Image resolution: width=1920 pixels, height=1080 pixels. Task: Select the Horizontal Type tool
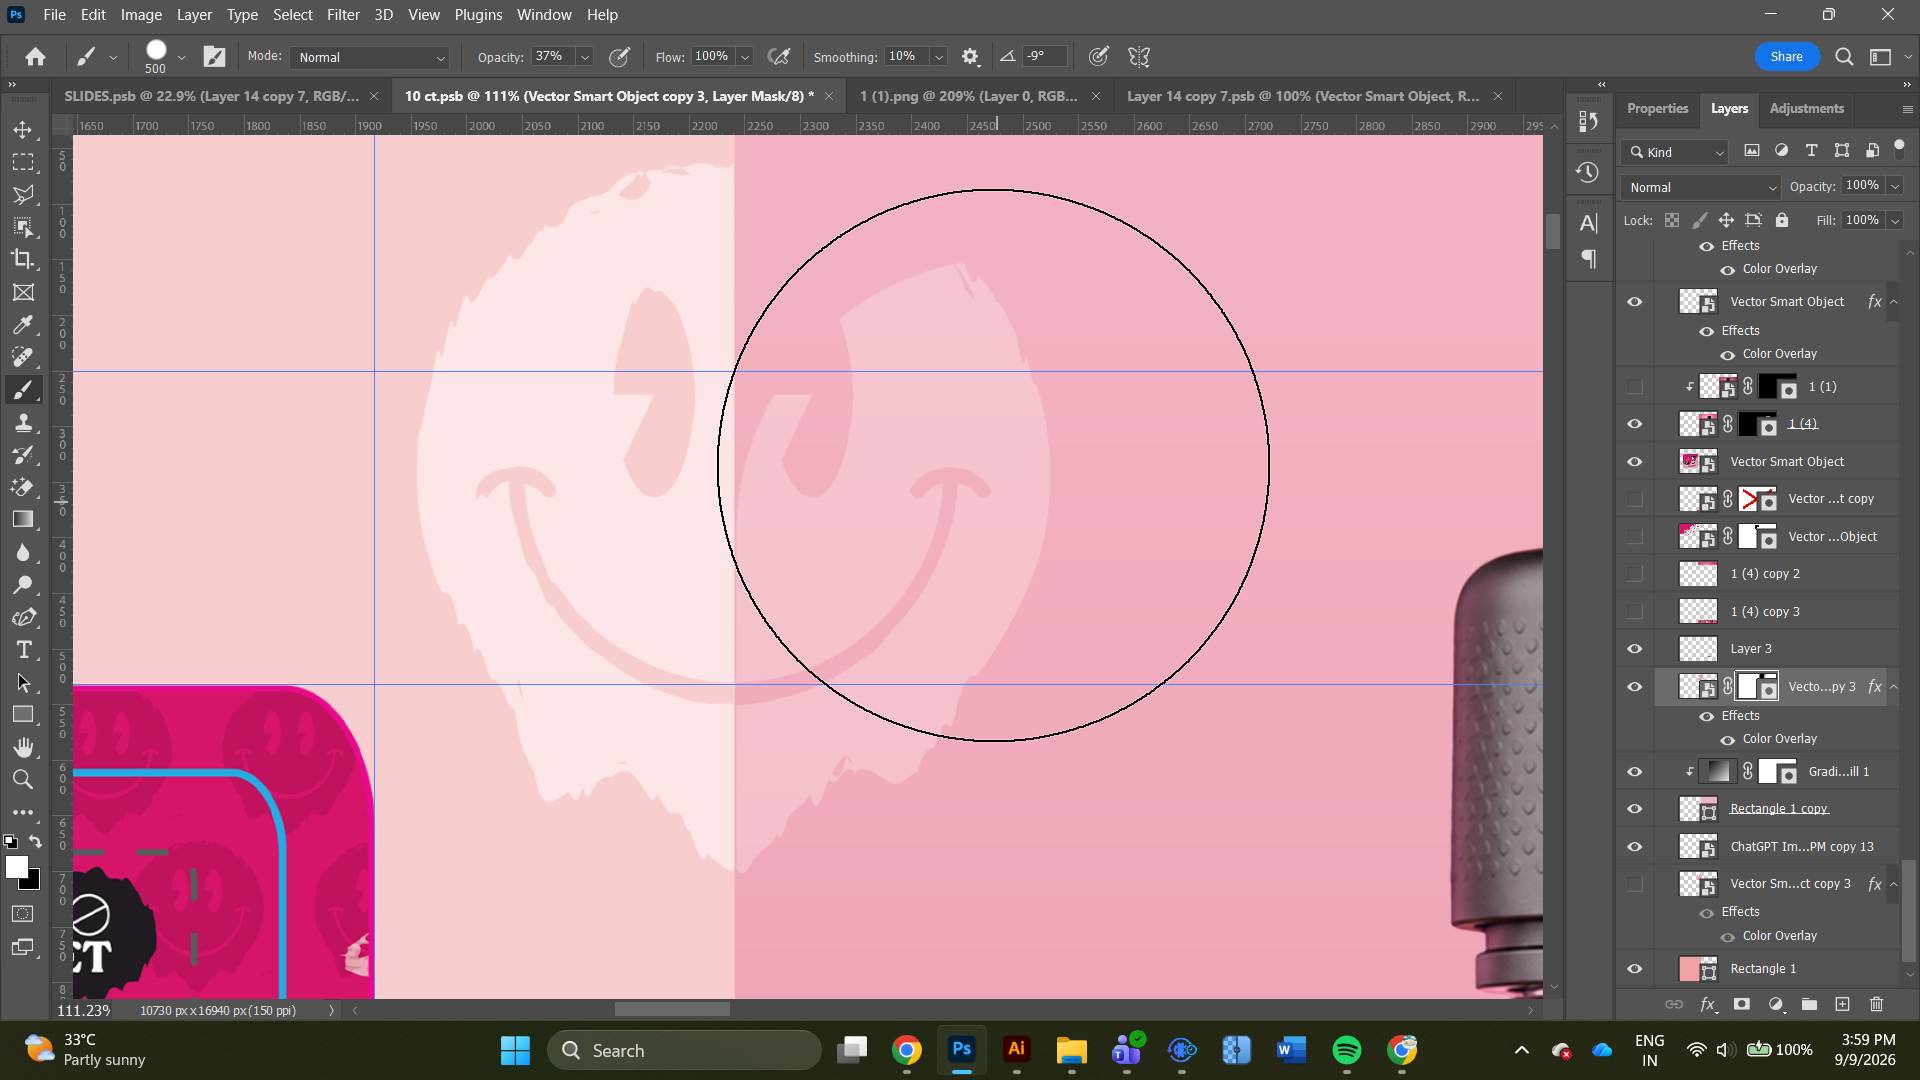coord(23,650)
